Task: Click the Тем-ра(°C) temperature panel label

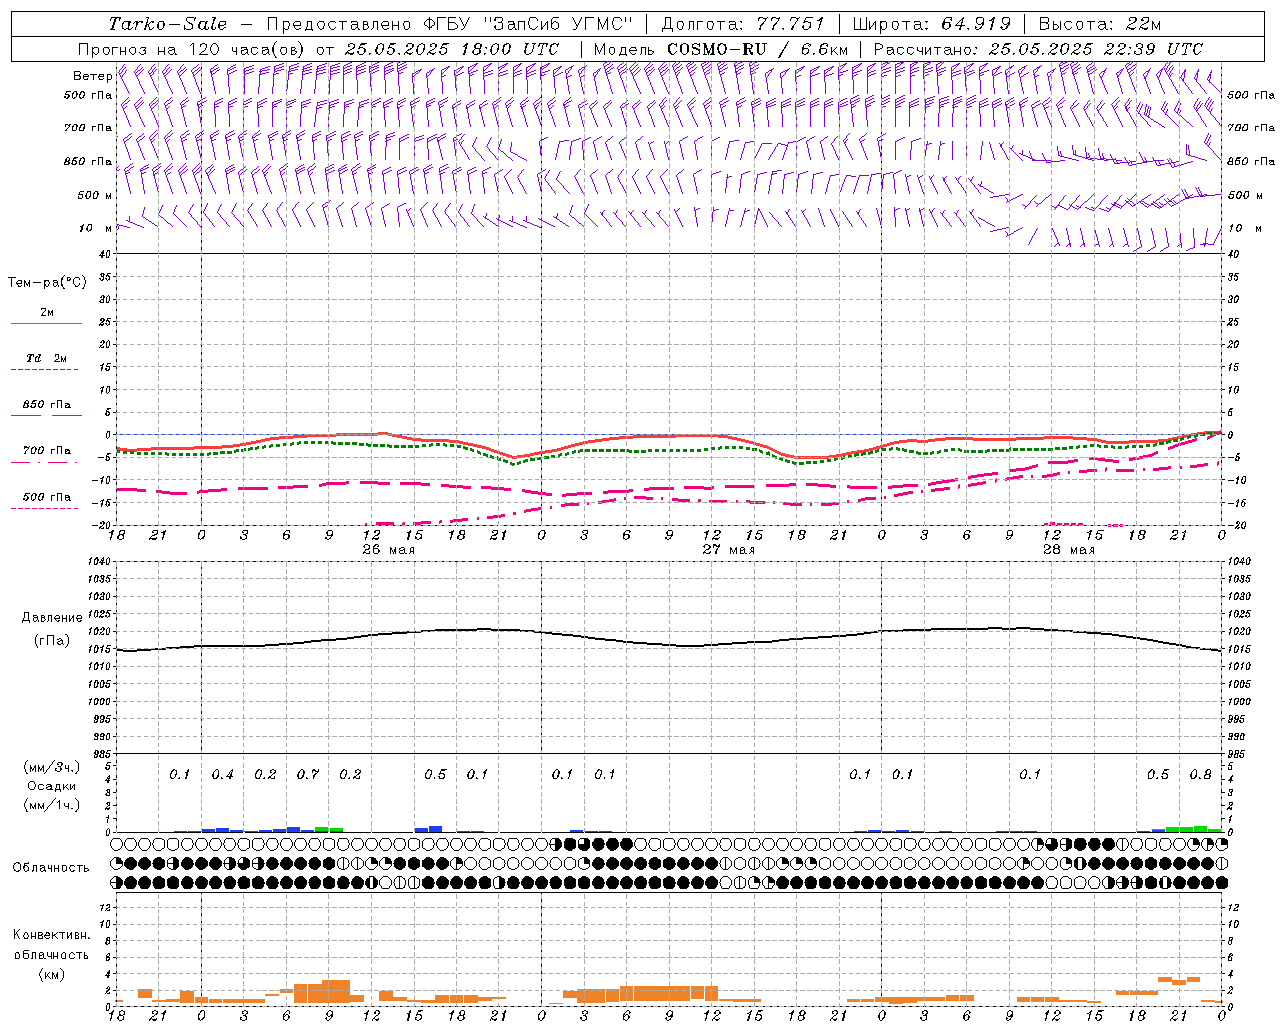Action: coord(47,283)
